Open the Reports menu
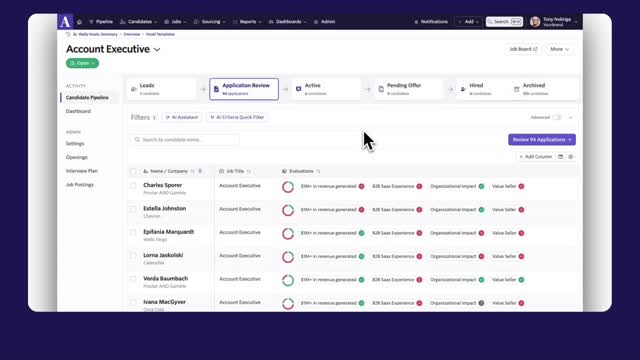 click(247, 22)
